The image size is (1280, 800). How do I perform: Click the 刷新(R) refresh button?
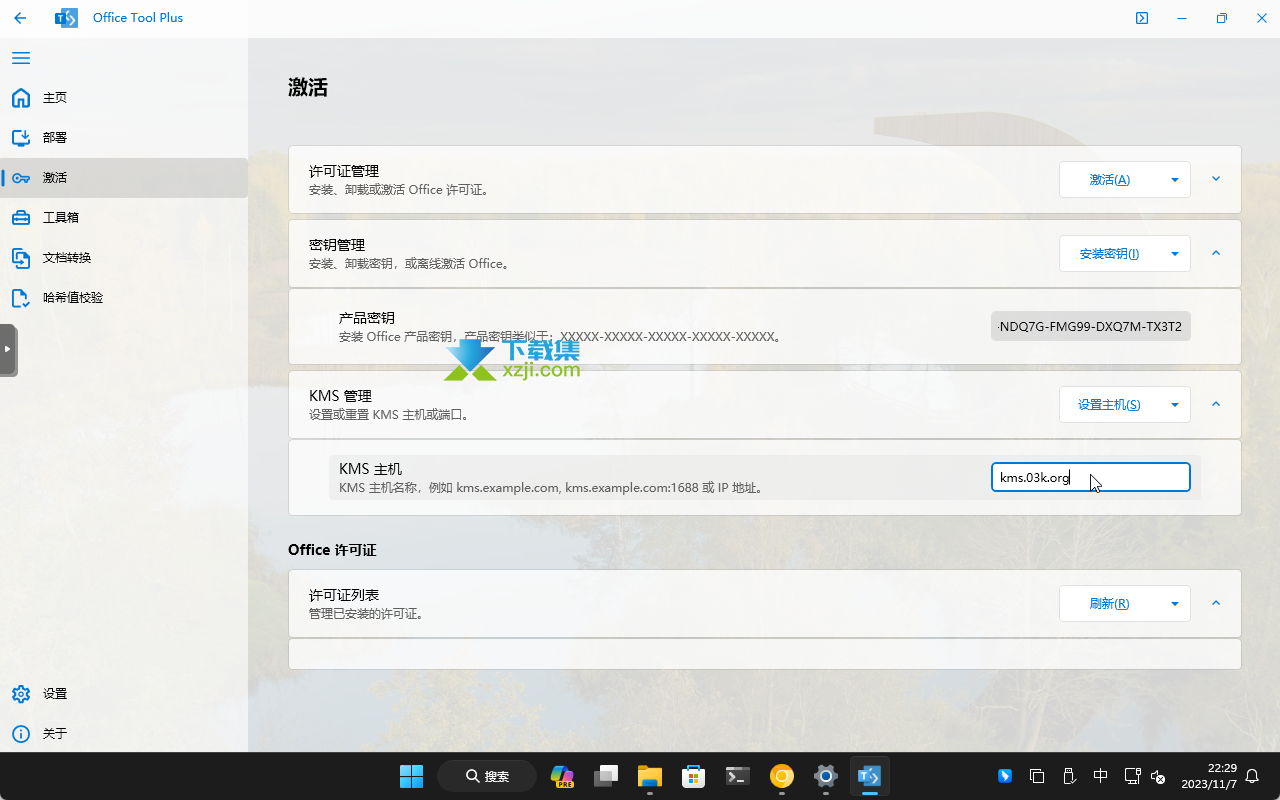tap(1109, 604)
